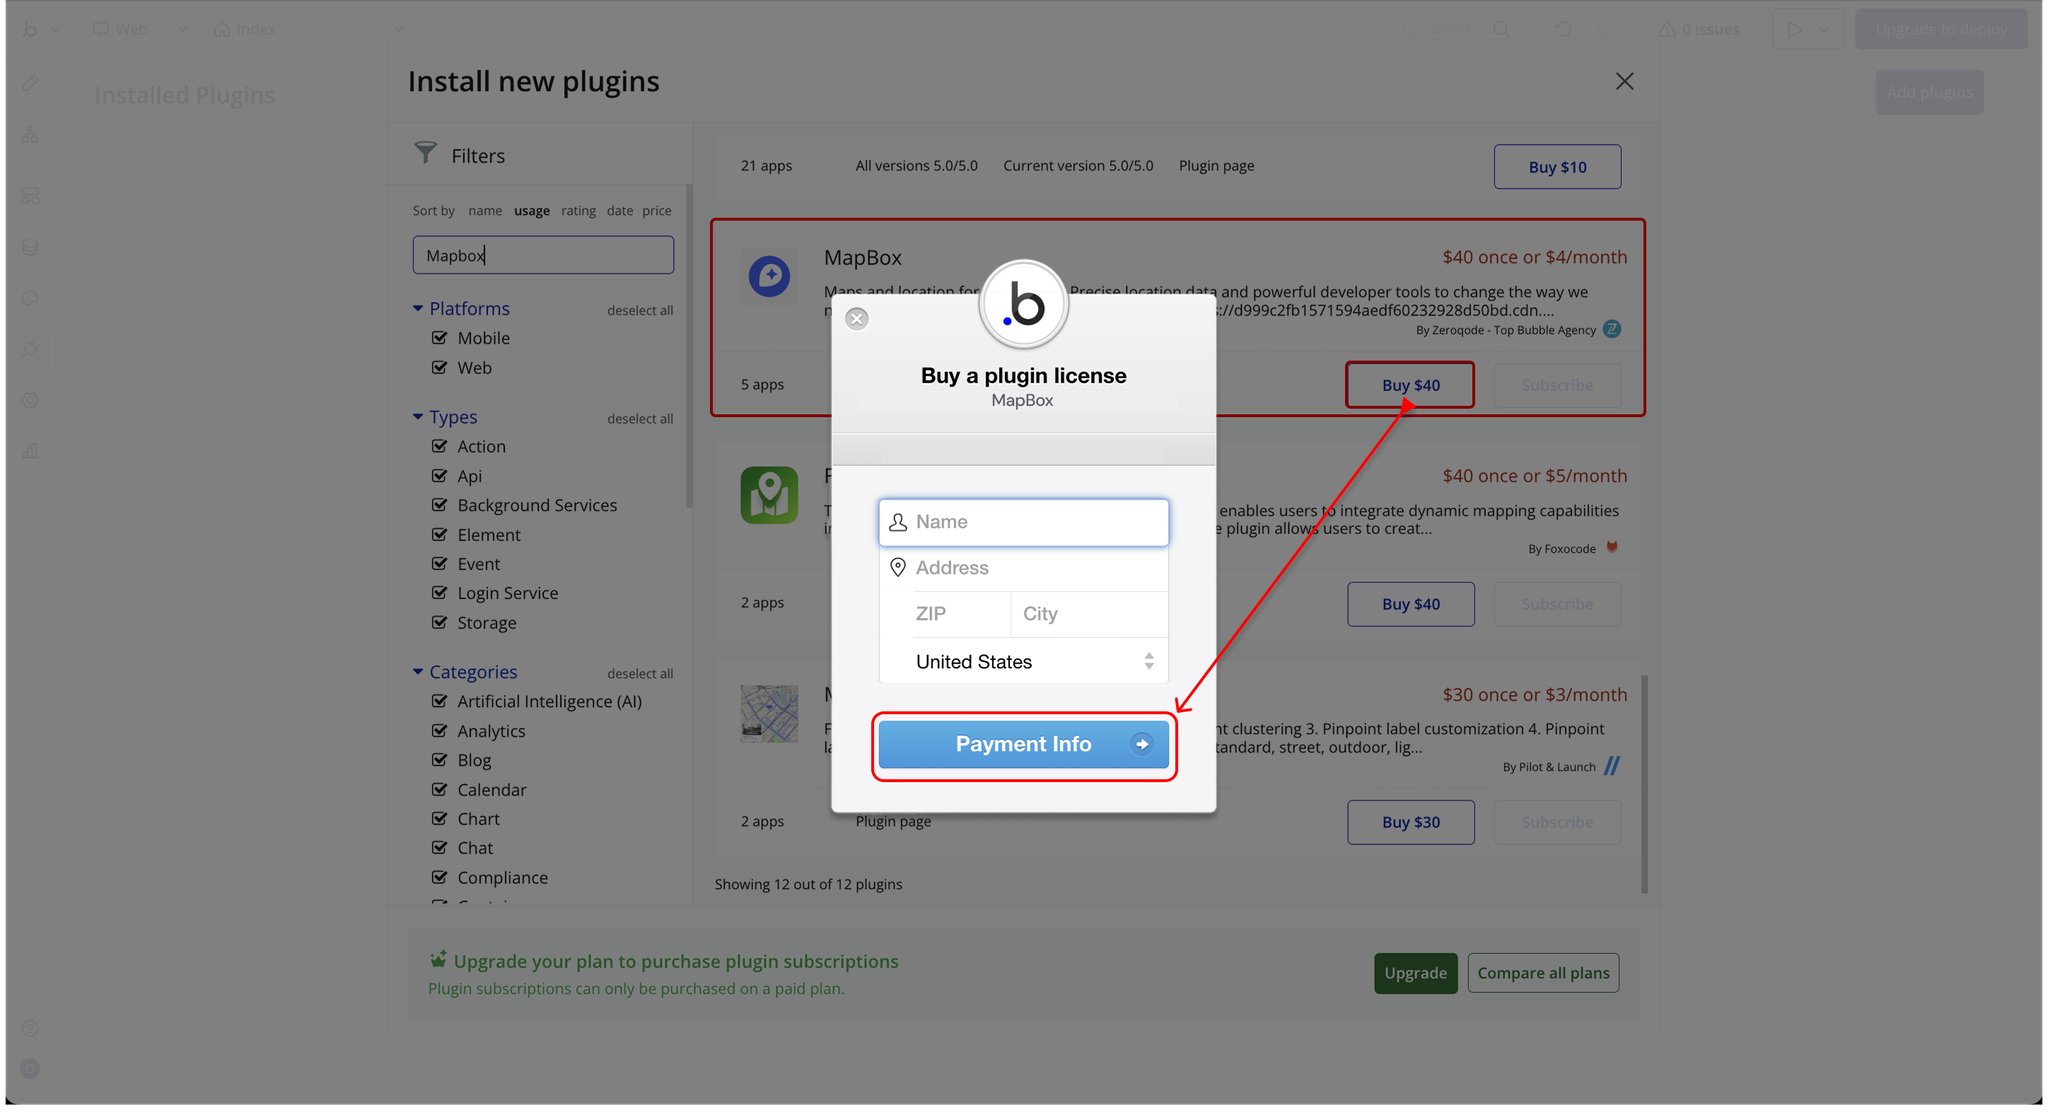
Task: Click the Foxocode fox author icon
Action: tap(1611, 547)
